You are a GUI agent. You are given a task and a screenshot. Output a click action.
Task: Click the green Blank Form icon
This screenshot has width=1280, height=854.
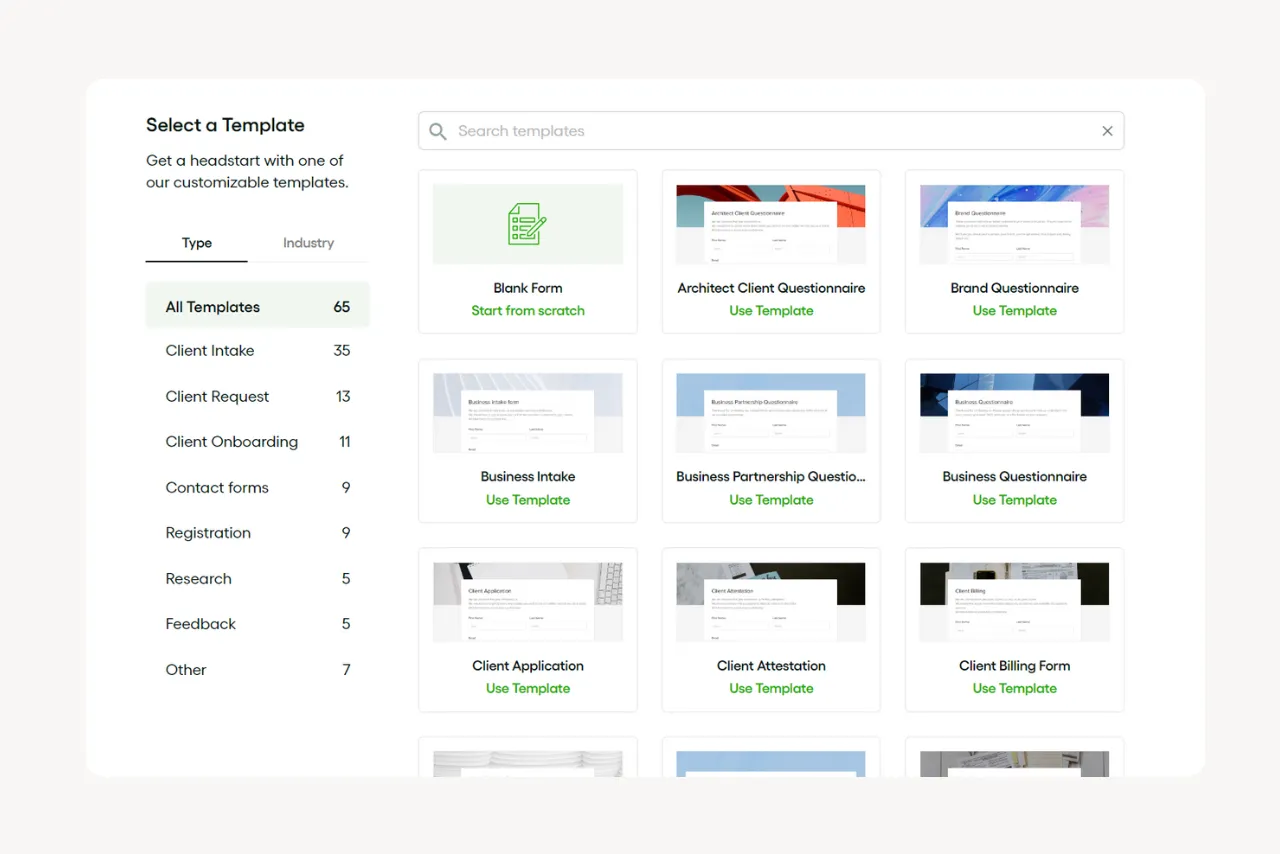click(x=527, y=223)
